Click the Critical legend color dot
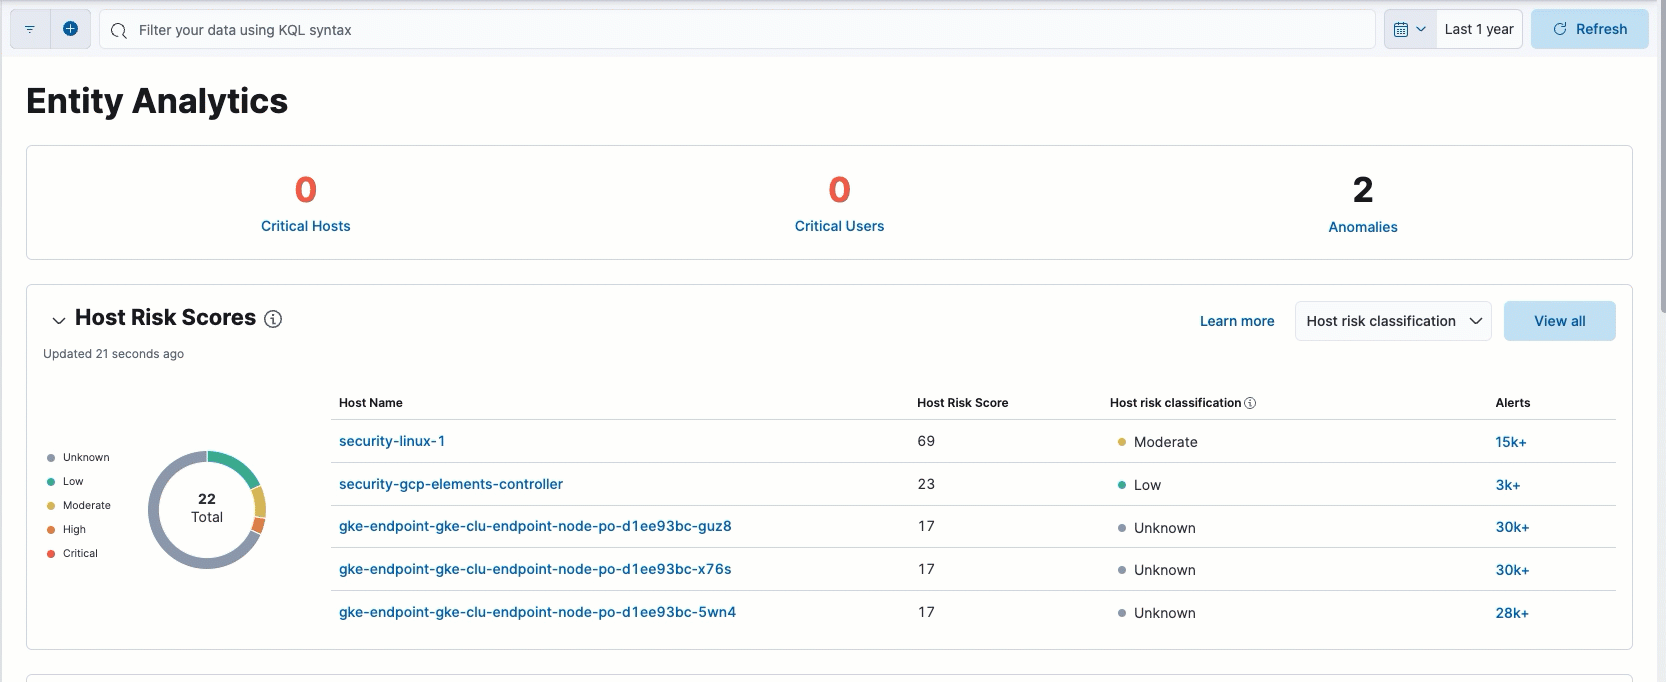The image size is (1666, 682). pos(51,554)
